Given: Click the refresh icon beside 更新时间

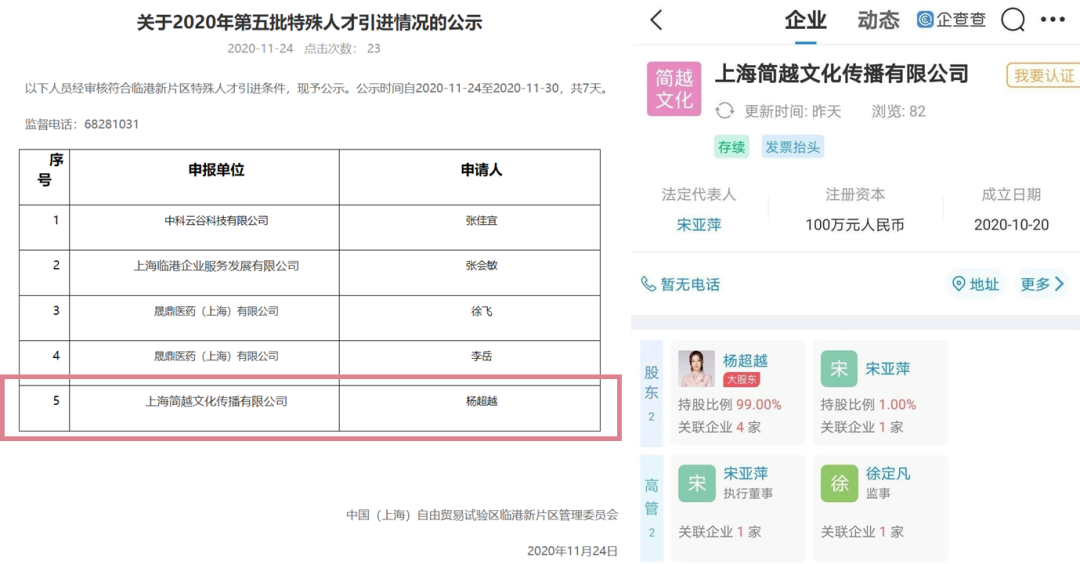Looking at the screenshot, I should tap(725, 111).
